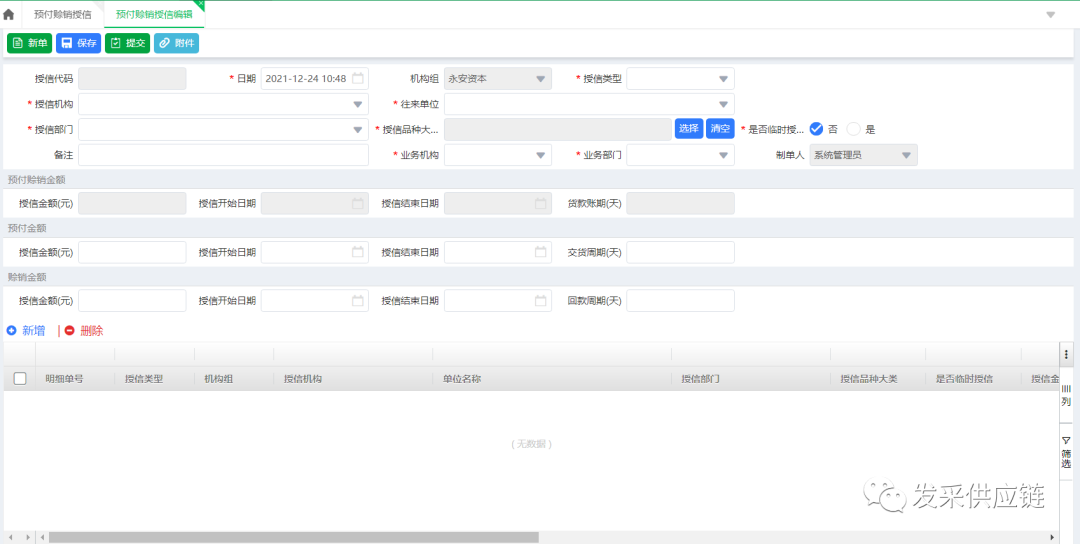The image size is (1080, 544).
Task: Click the table's 机构组 column header
Action: (x=219, y=379)
